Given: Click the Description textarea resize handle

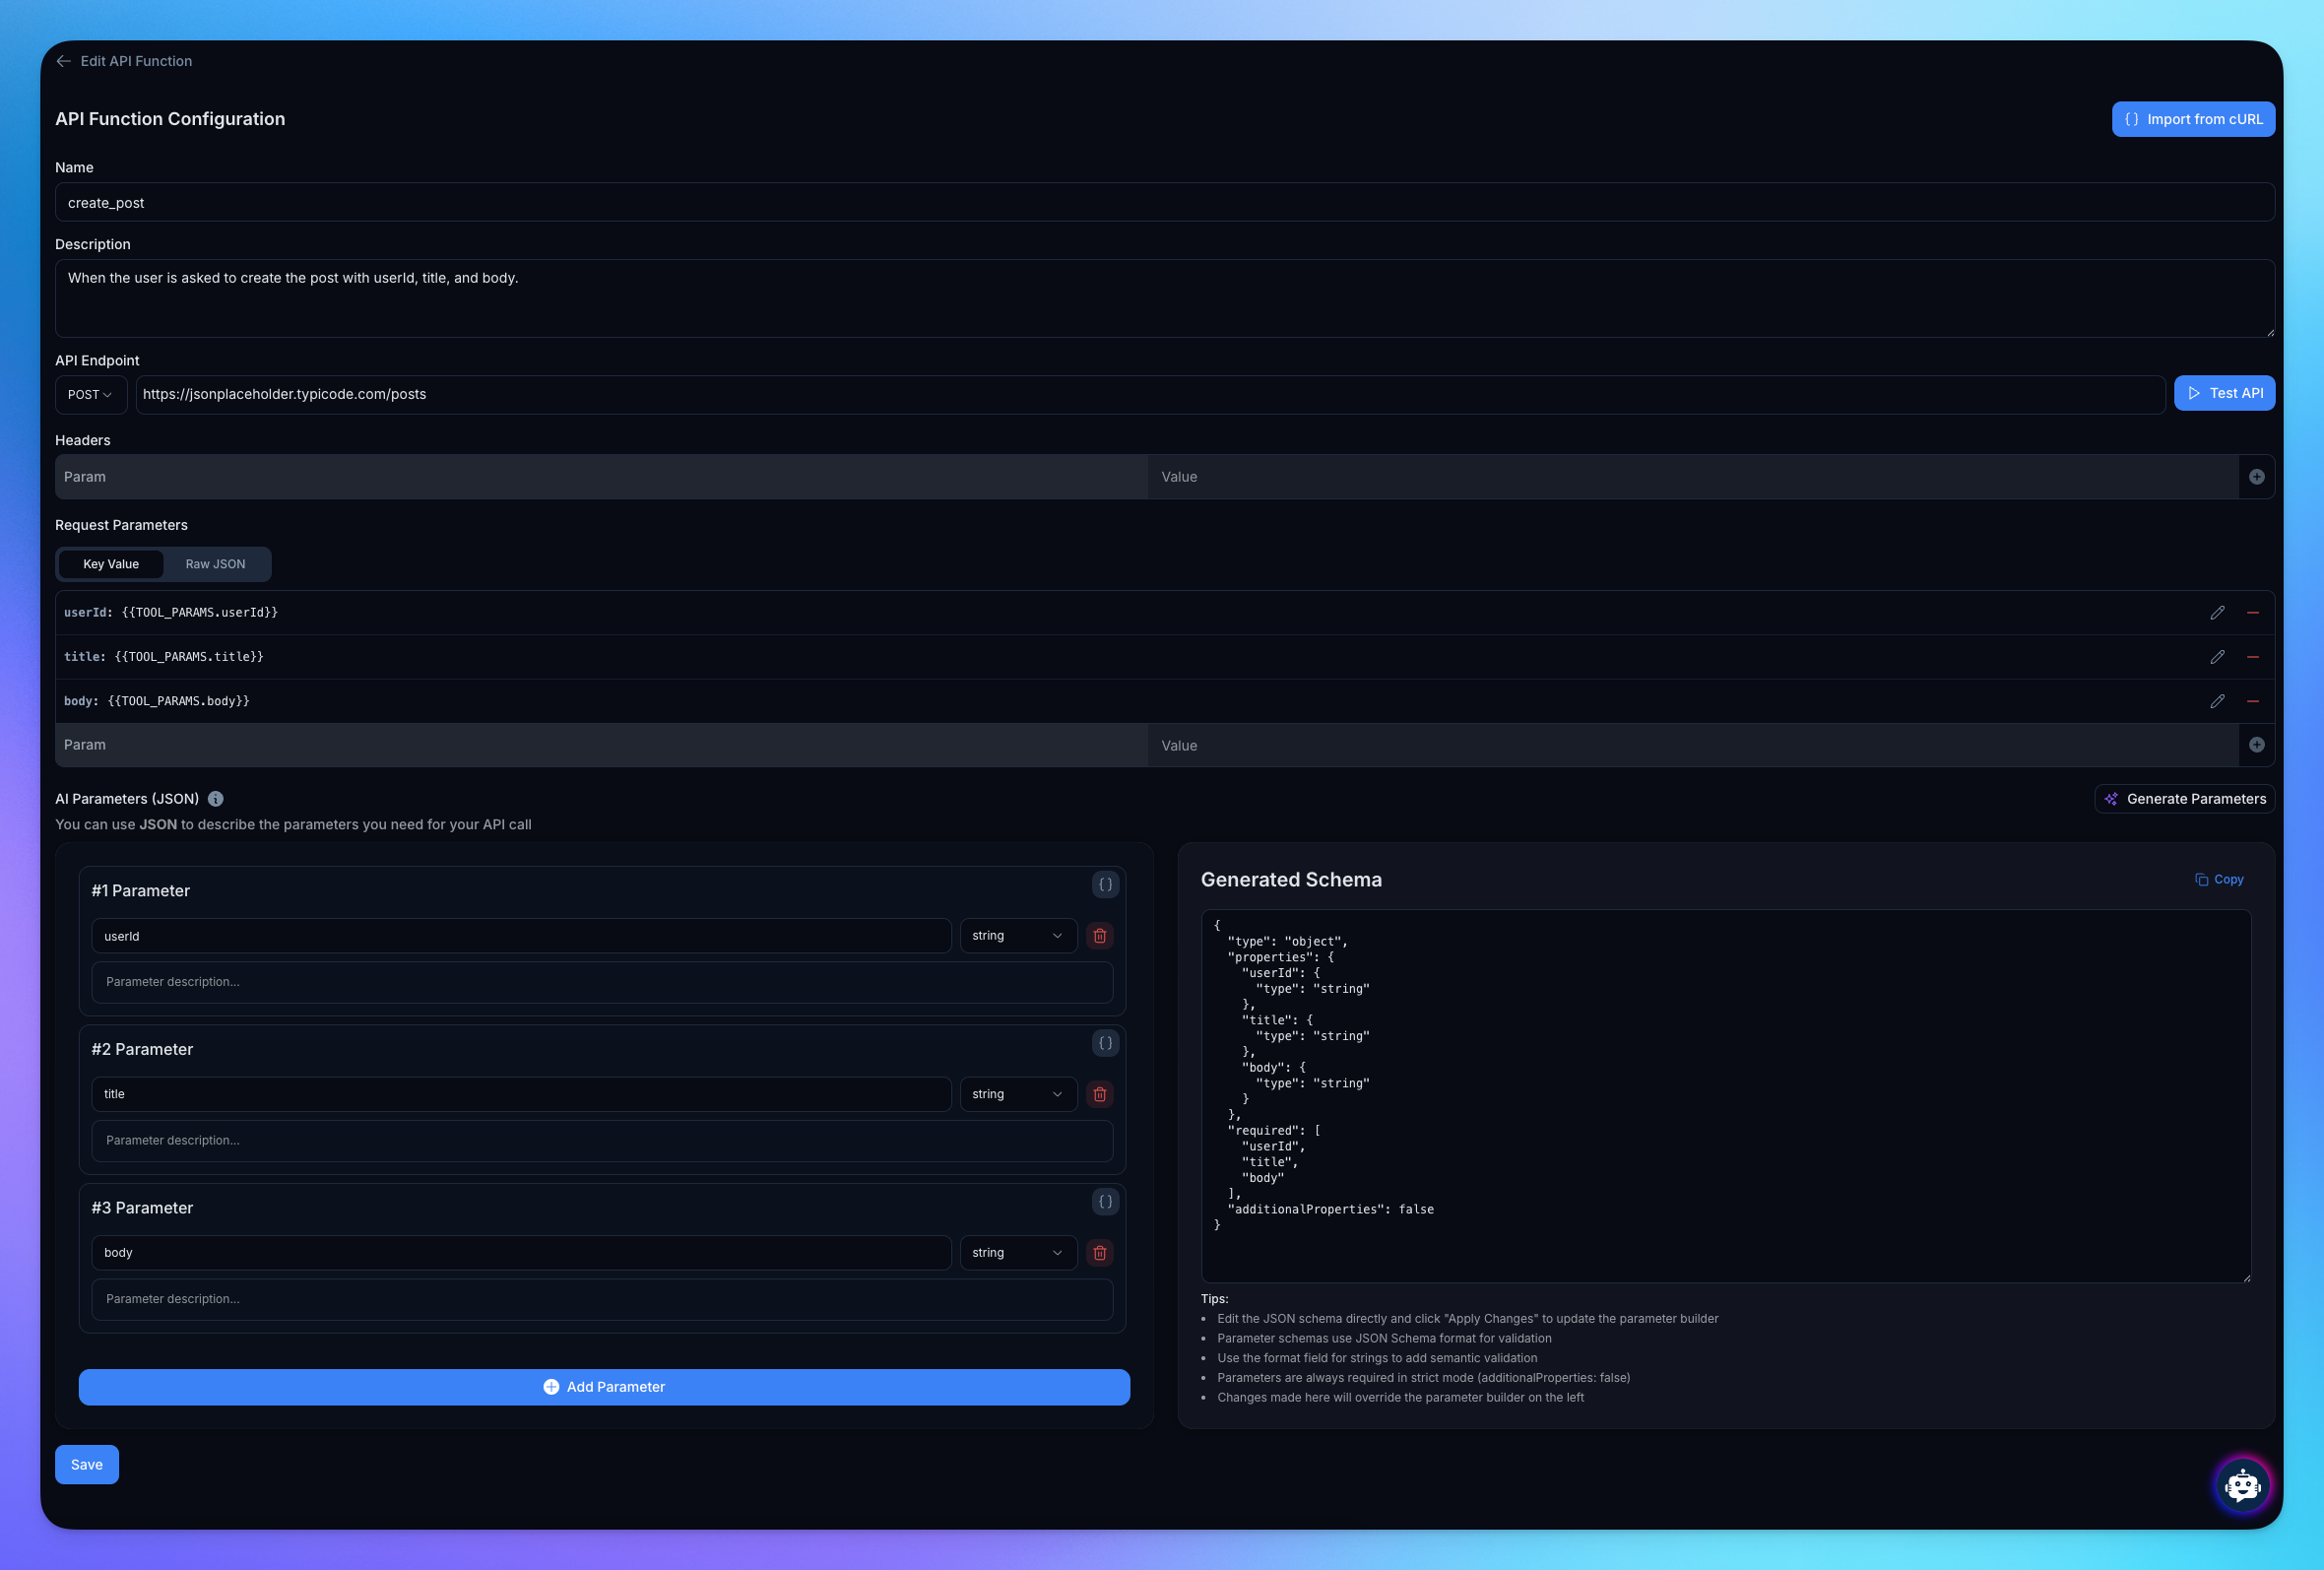Looking at the screenshot, I should 2270,332.
